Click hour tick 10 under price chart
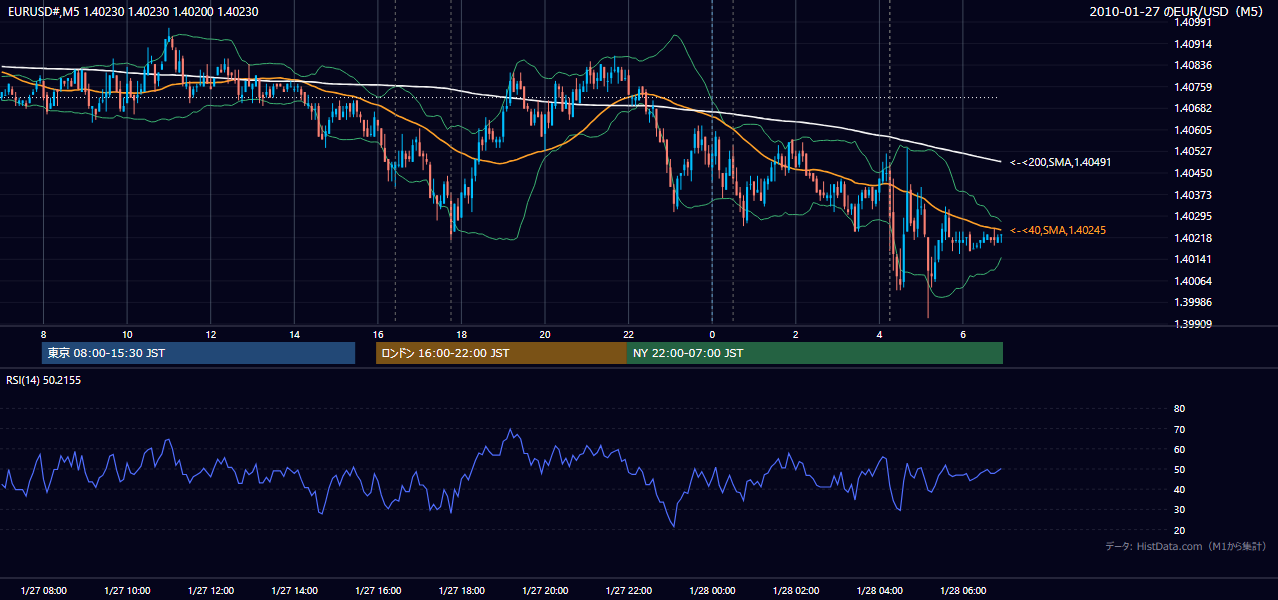This screenshot has width=1278, height=600. (127, 334)
